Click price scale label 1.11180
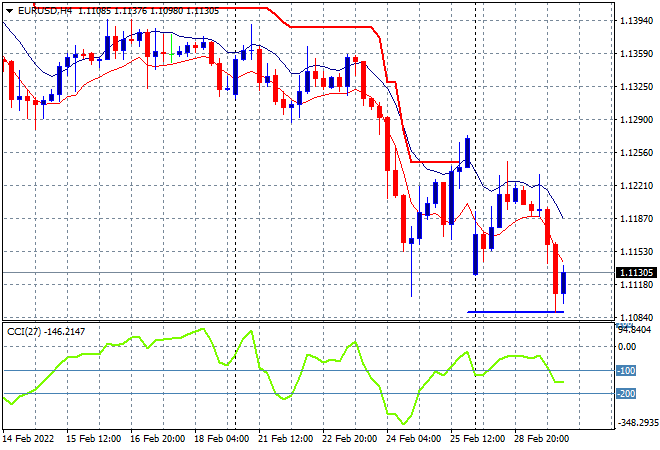660x450 pixels. click(x=636, y=285)
